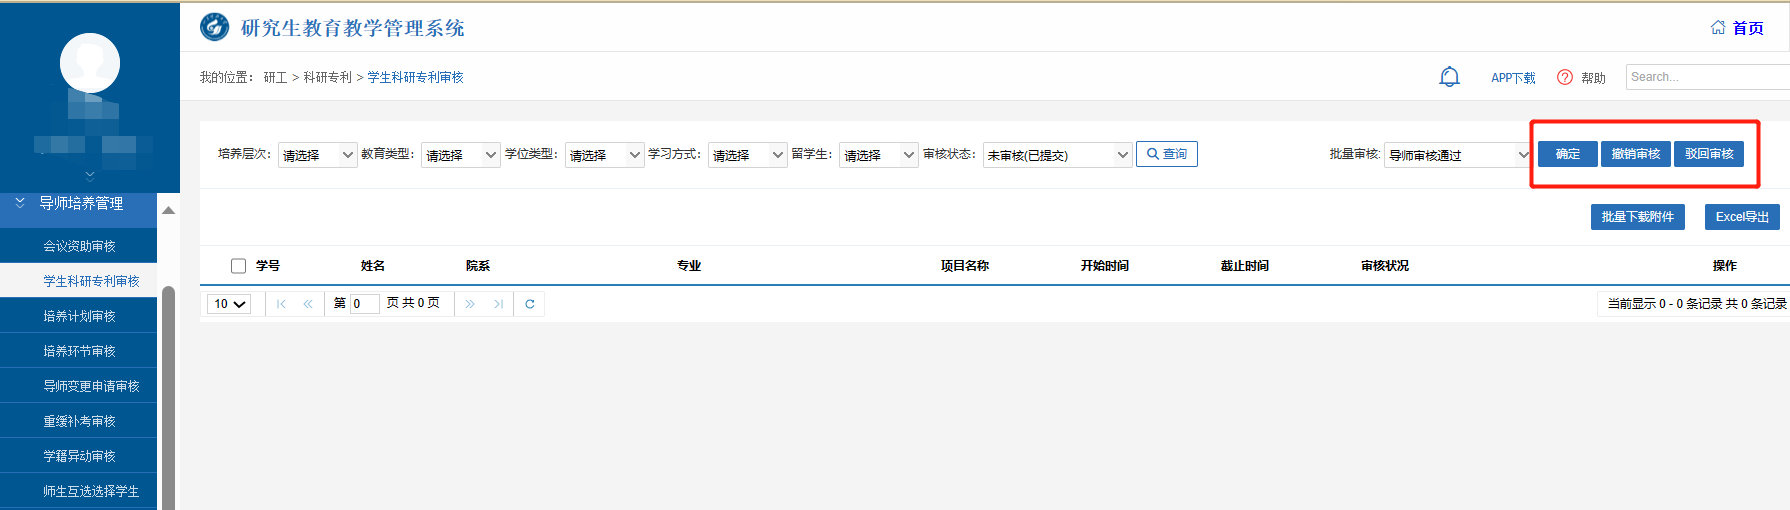Click the 科研专利 breadcrumb text
Image resolution: width=1790 pixels, height=510 pixels.
tap(328, 77)
